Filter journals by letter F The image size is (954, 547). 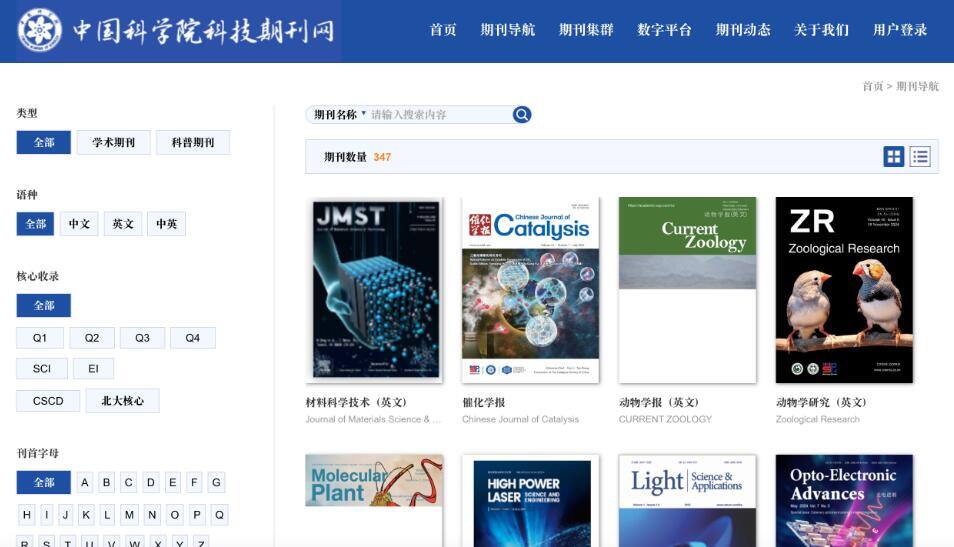tap(194, 483)
